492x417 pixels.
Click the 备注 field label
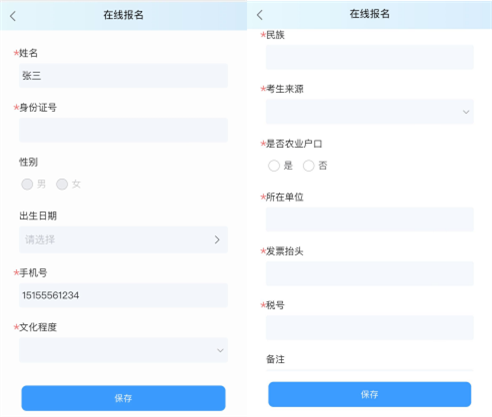click(275, 359)
